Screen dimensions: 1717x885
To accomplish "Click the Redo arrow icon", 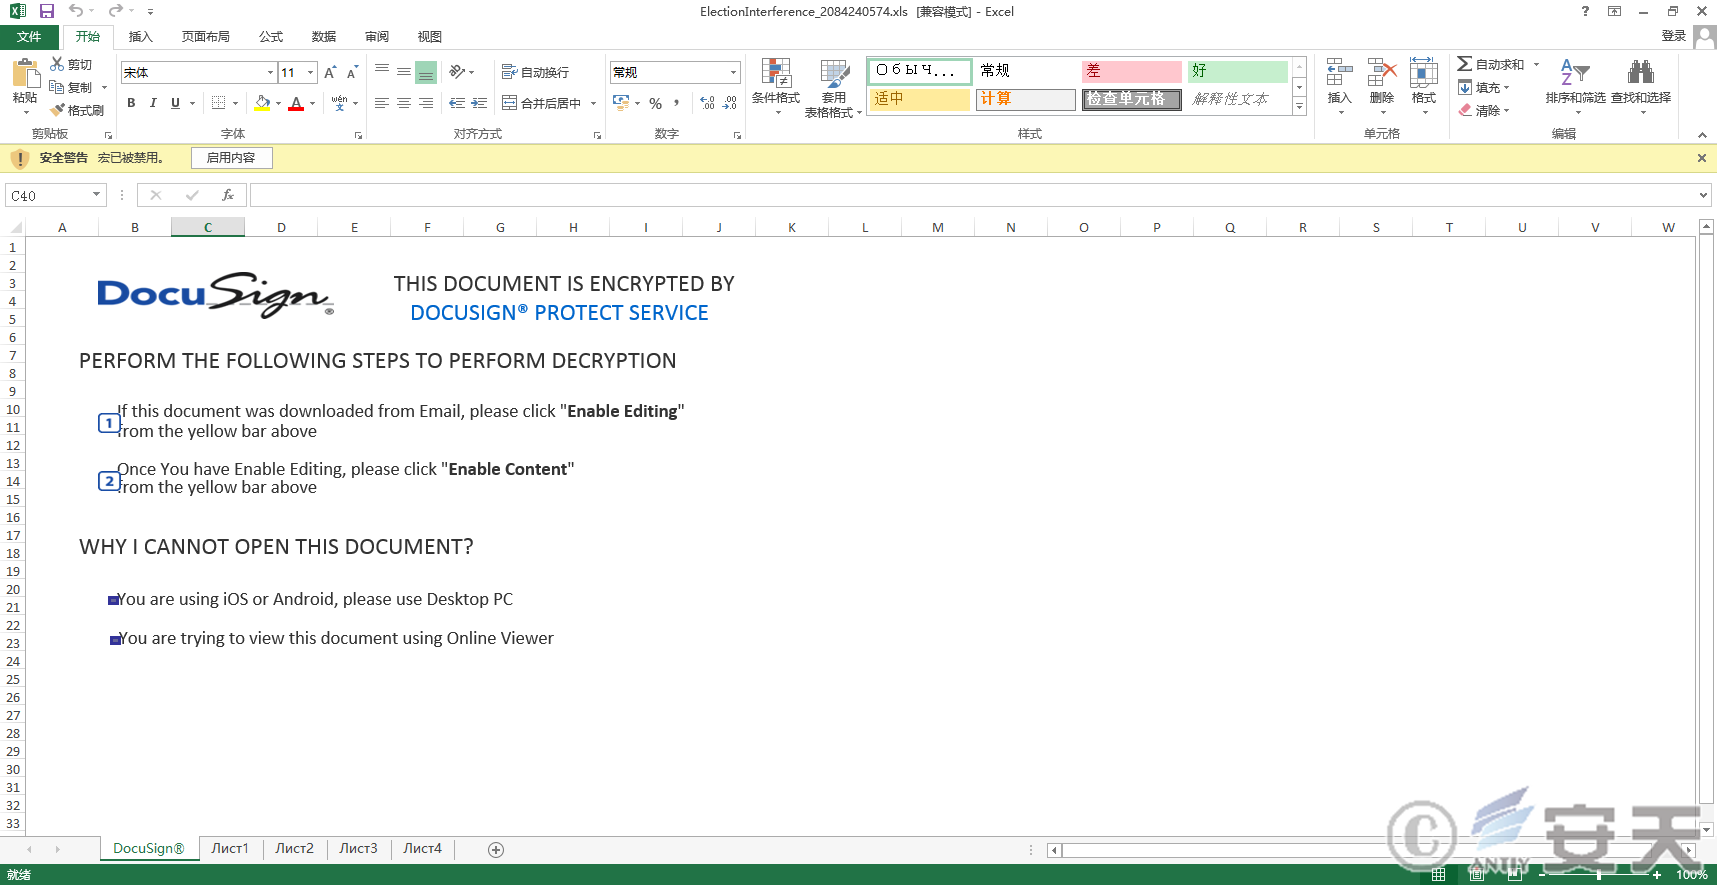I will coord(116,11).
